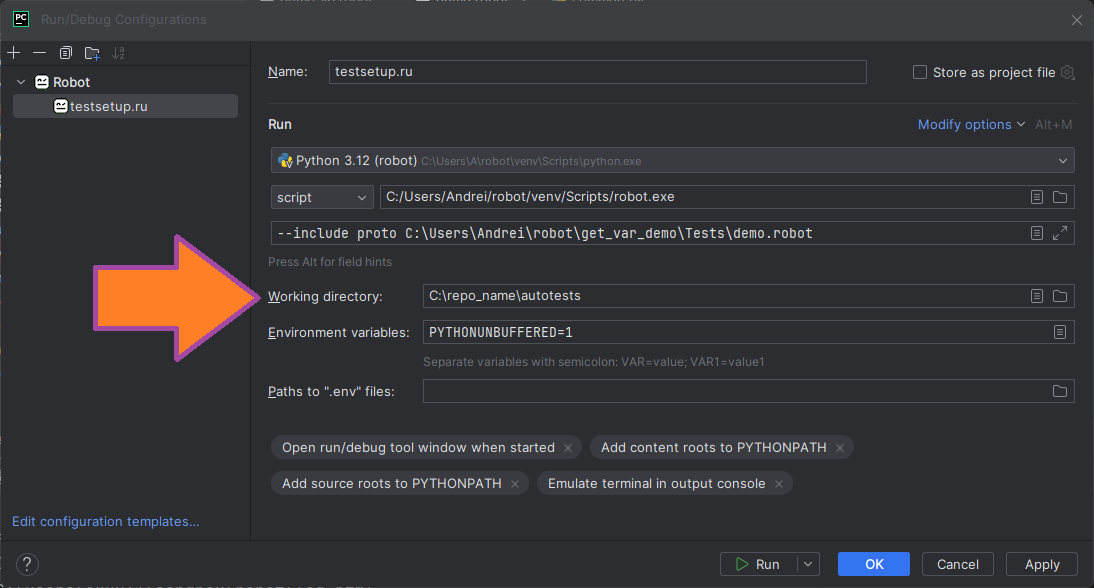
Task: Open project file storage settings gear
Action: point(1067,73)
